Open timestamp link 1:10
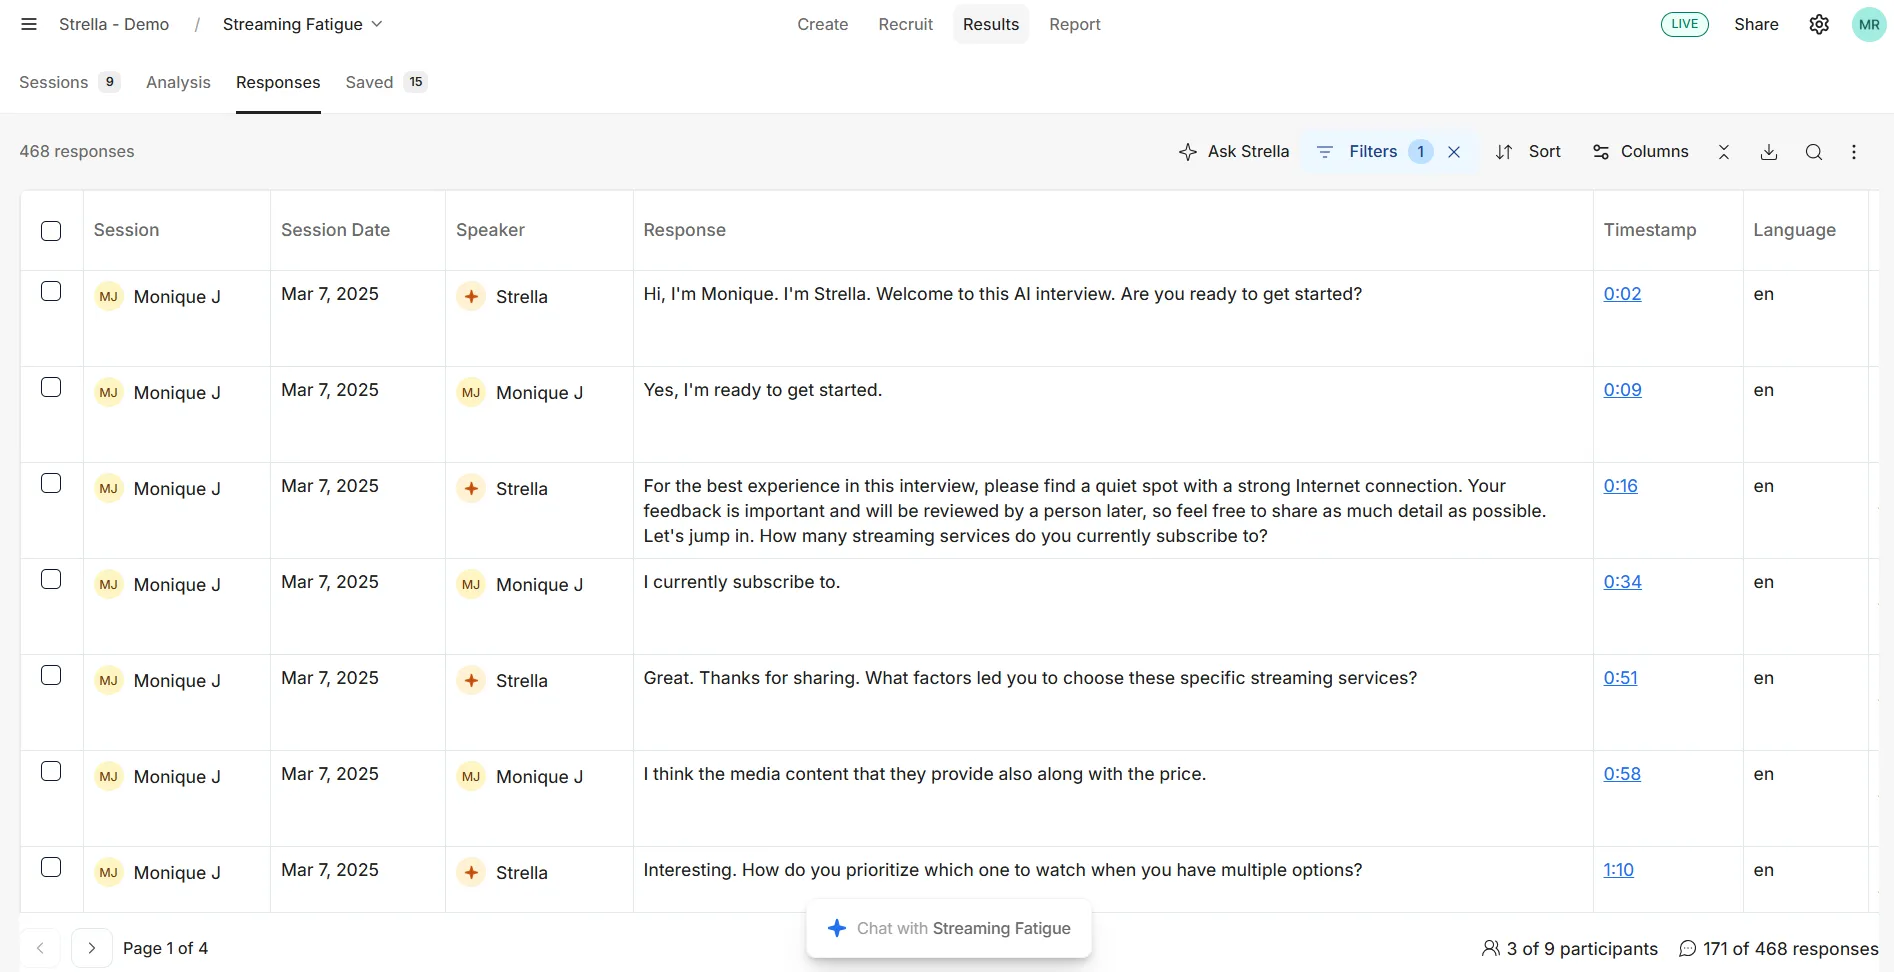The width and height of the screenshot is (1894, 972). [1618, 870]
